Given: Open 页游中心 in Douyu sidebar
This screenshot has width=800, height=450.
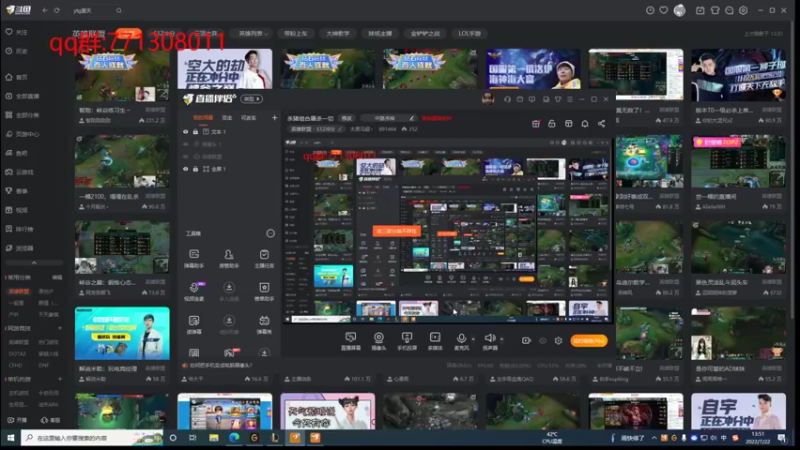Looking at the screenshot, I should (22, 134).
